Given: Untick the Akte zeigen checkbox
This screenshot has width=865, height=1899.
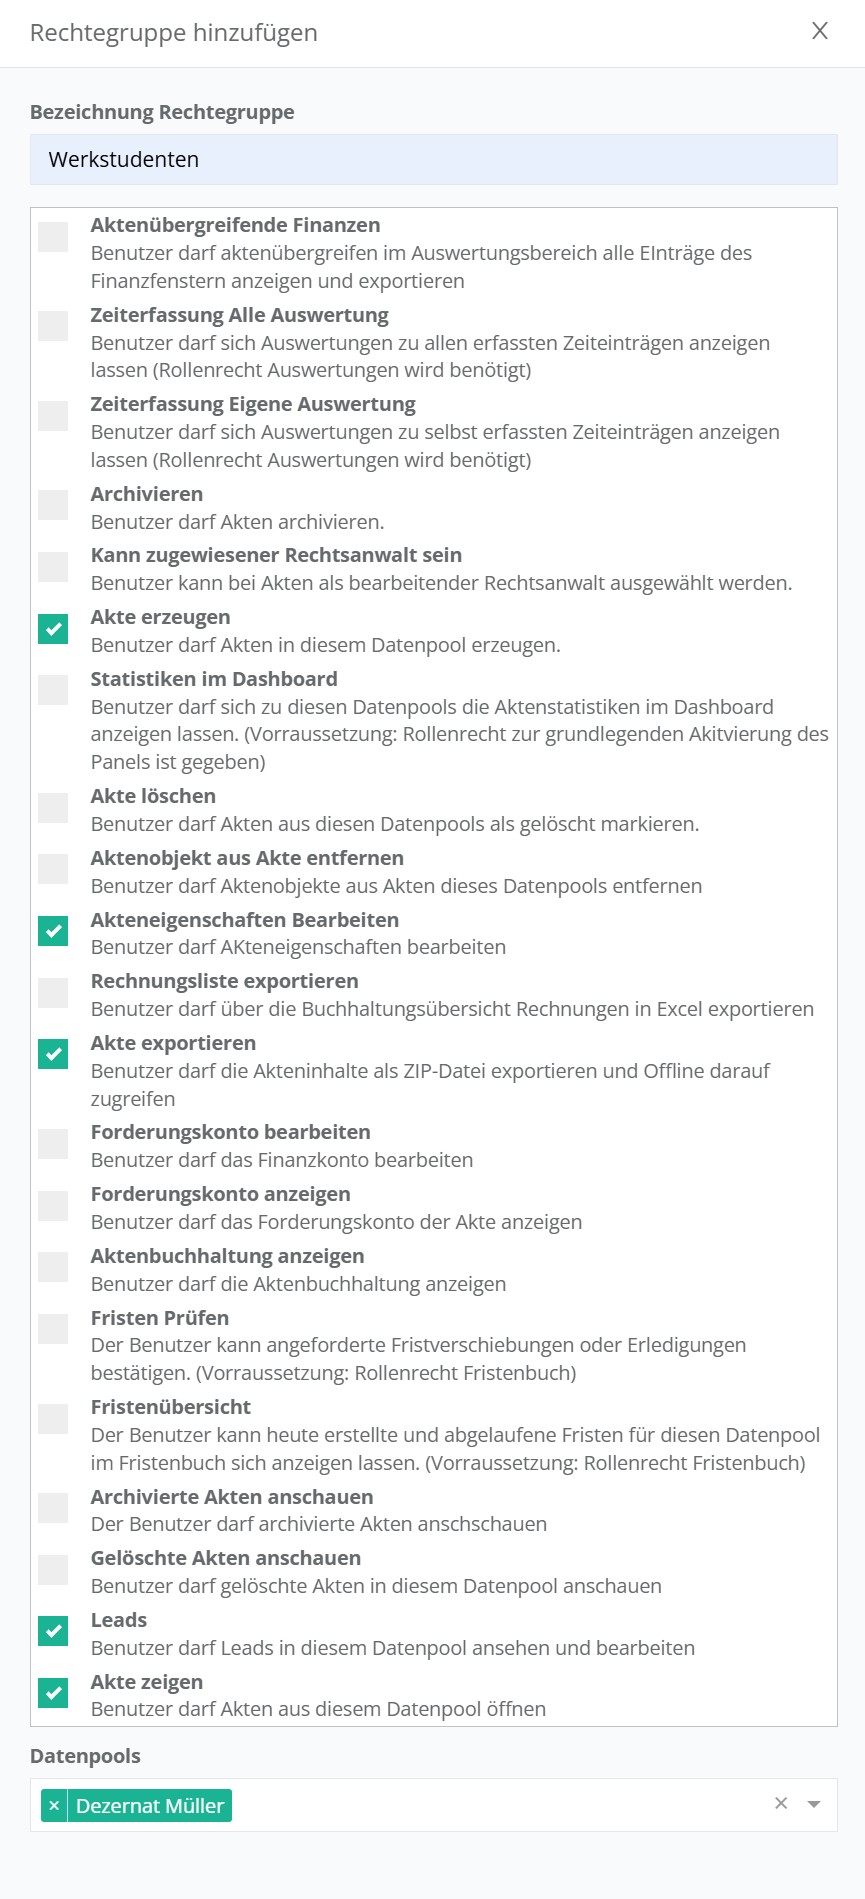Looking at the screenshot, I should (x=53, y=1693).
